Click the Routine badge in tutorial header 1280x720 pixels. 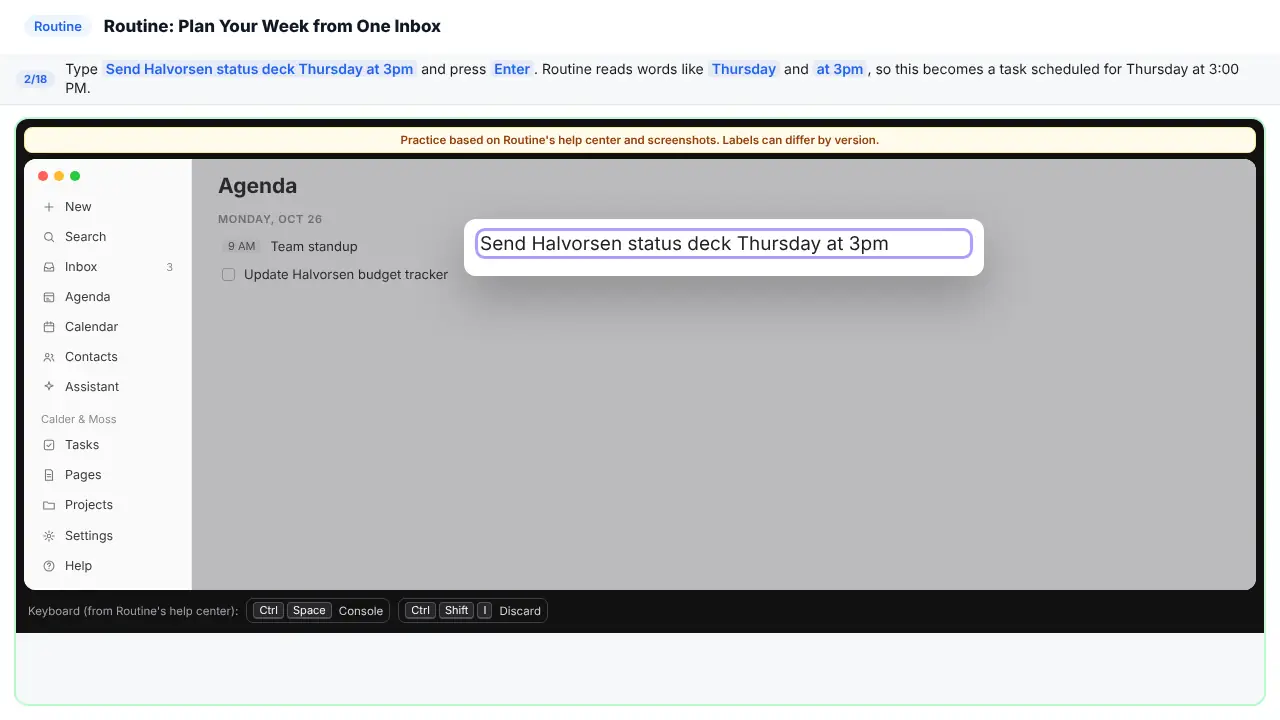(58, 27)
